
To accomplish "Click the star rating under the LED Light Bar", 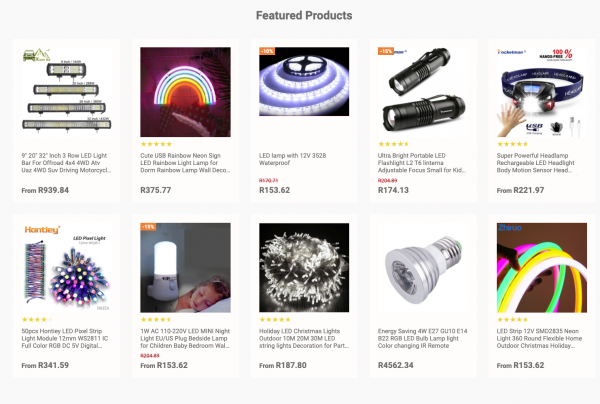I will (36, 144).
